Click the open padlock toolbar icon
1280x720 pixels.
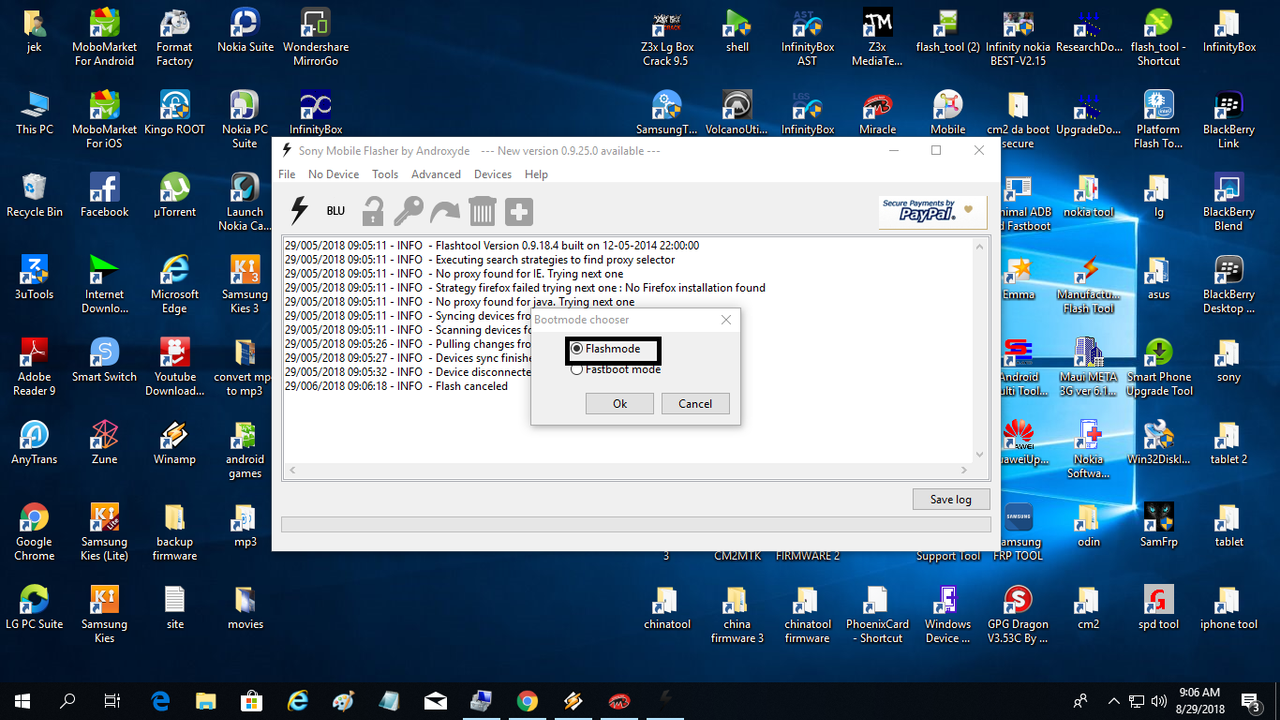click(373, 211)
